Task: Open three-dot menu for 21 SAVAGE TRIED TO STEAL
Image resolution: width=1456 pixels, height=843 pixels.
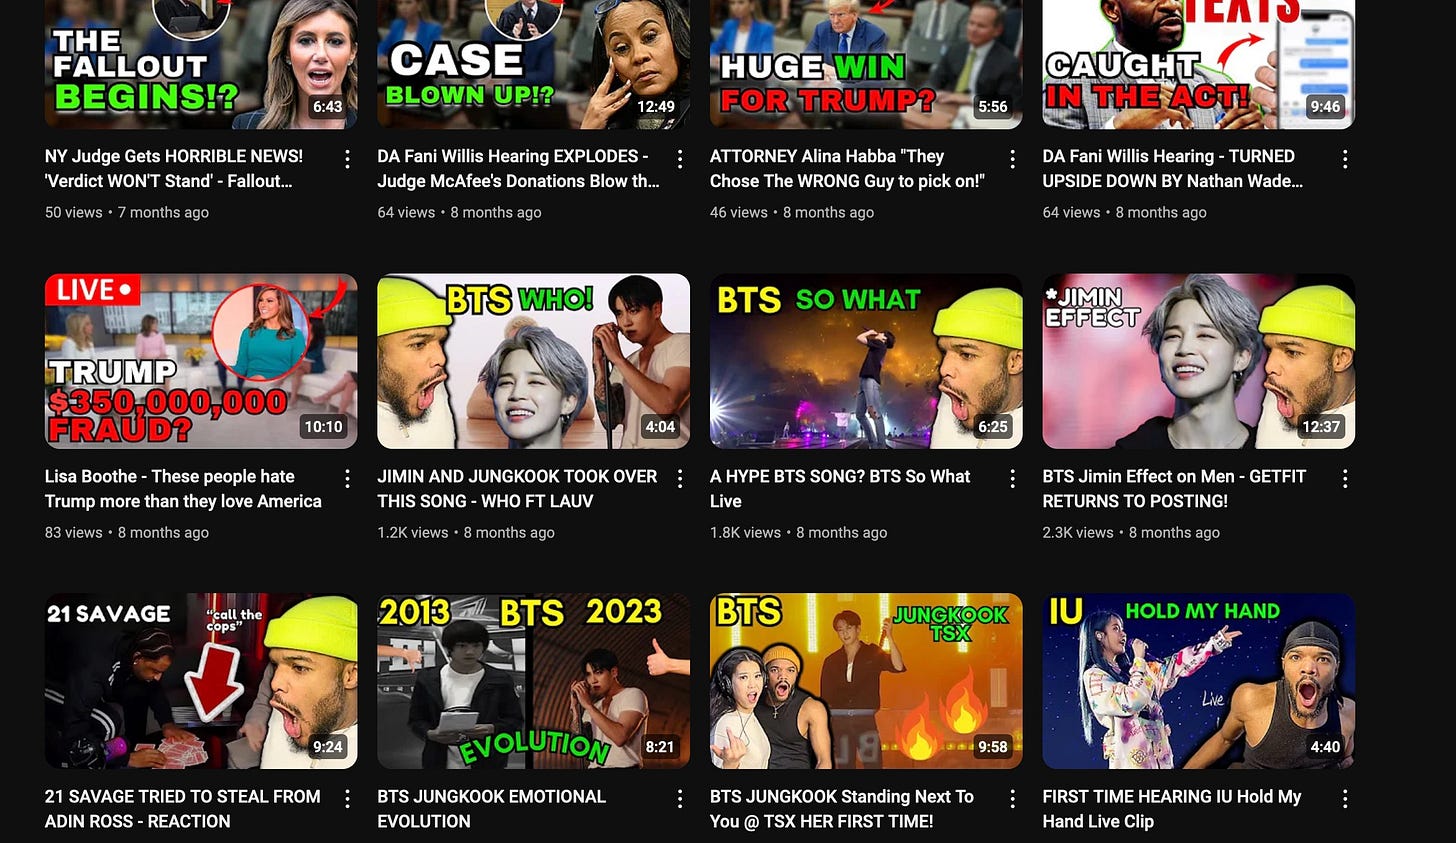Action: (x=347, y=799)
